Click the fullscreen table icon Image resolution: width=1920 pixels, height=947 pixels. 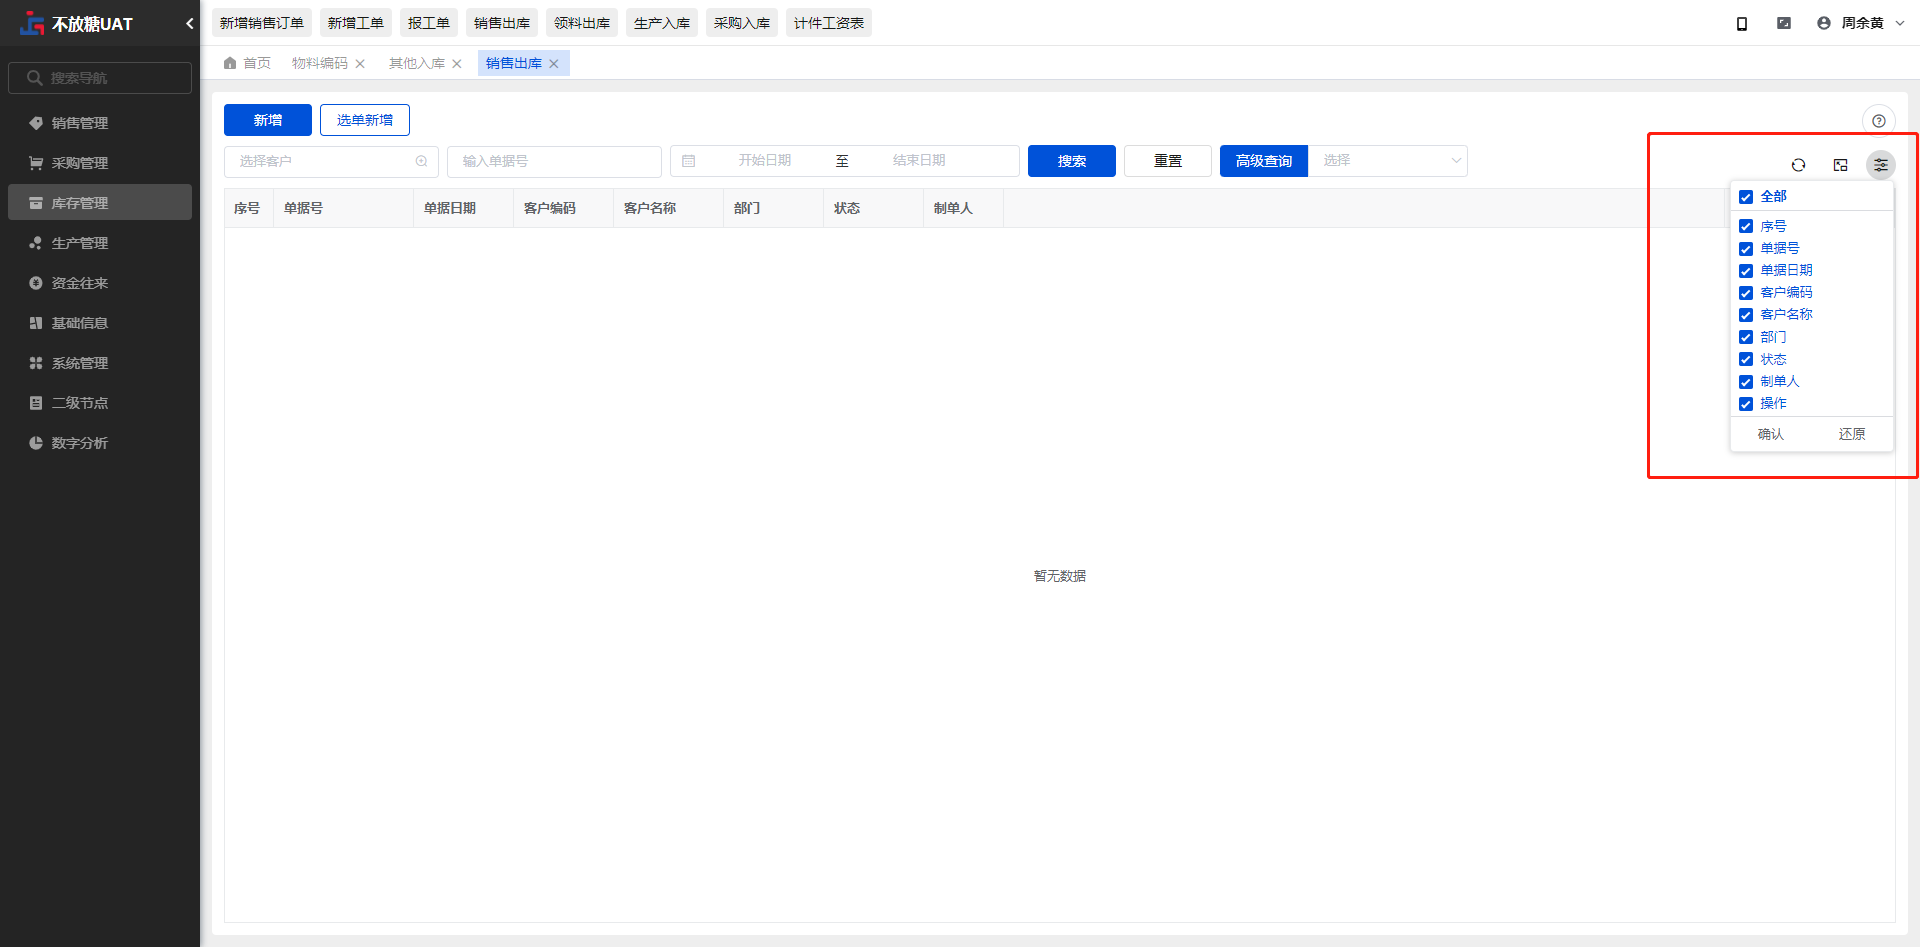(1841, 165)
